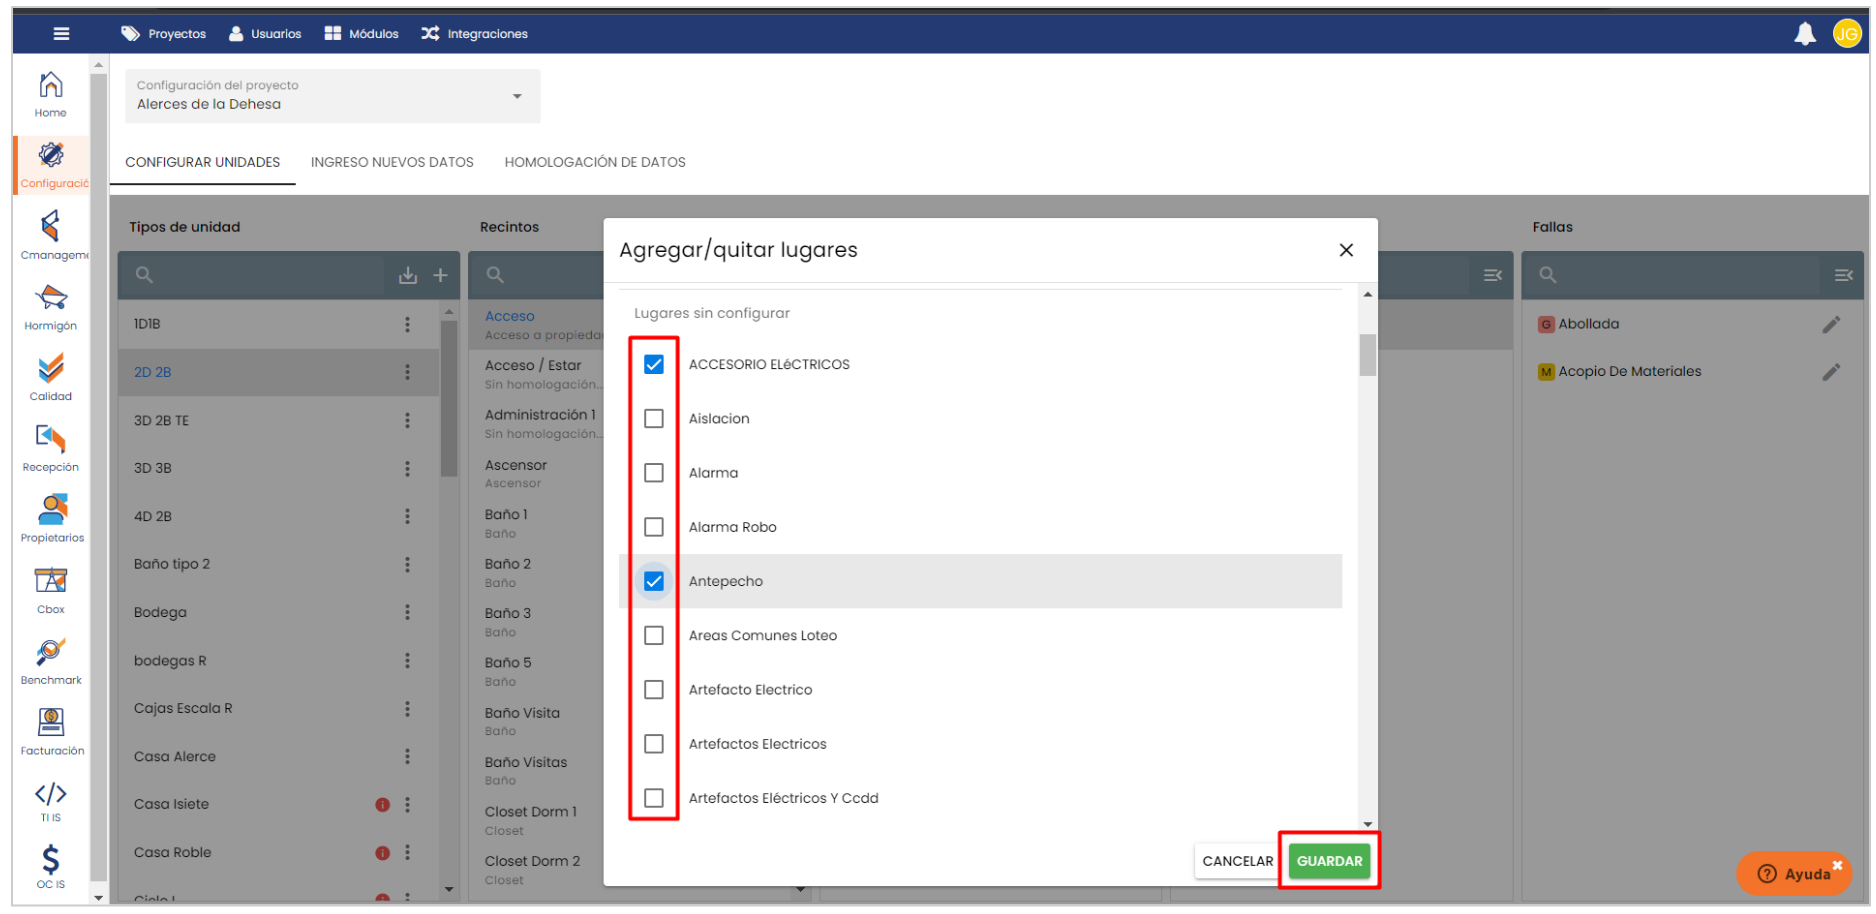Open the Calidad module icon
The image size is (1876, 914).
(x=51, y=376)
